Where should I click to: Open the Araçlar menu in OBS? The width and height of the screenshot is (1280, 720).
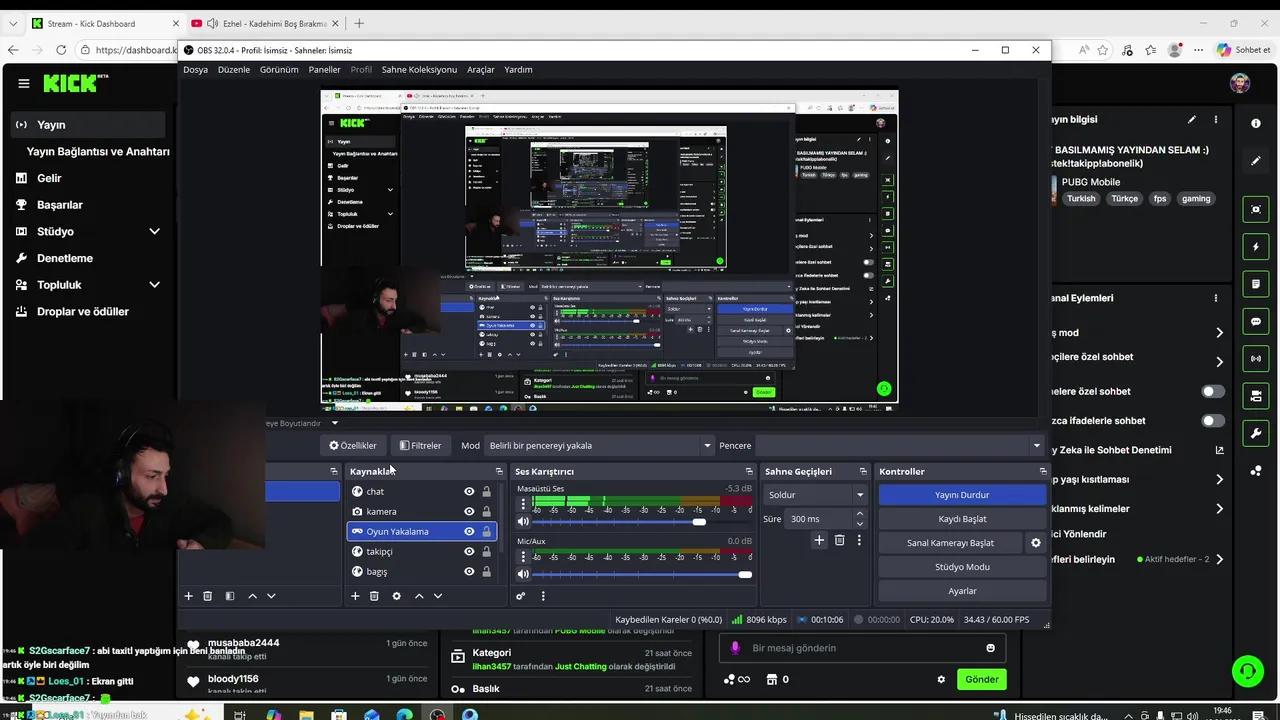click(480, 69)
